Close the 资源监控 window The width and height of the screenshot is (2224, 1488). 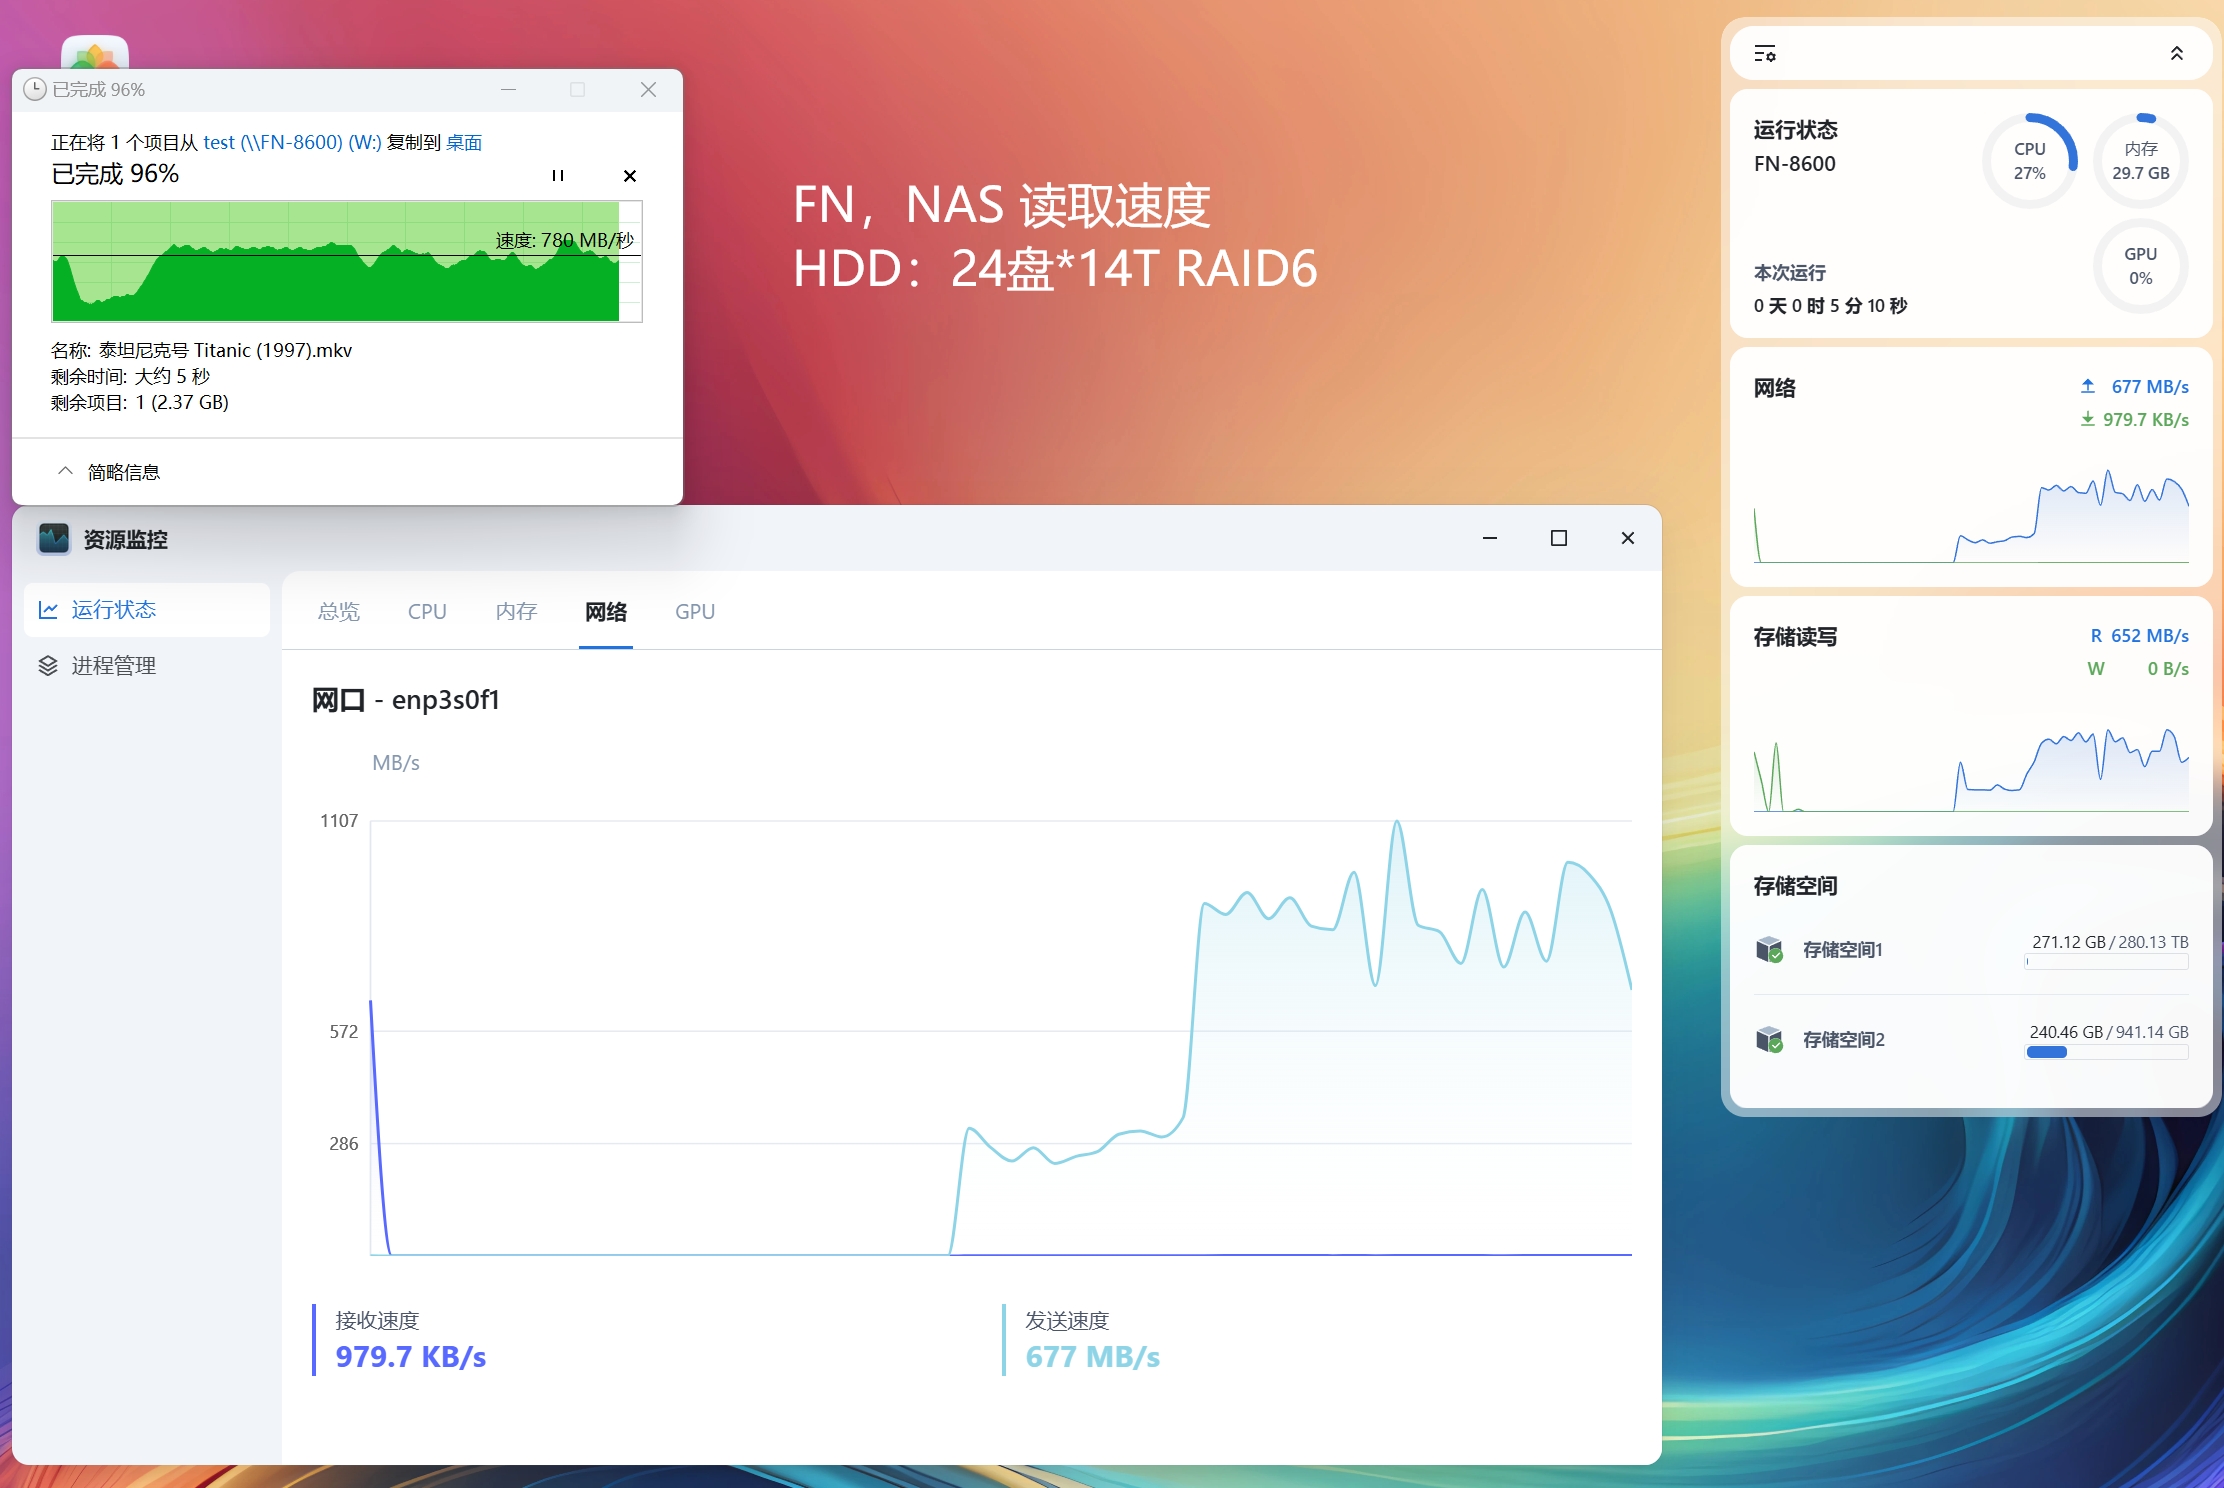[1628, 538]
